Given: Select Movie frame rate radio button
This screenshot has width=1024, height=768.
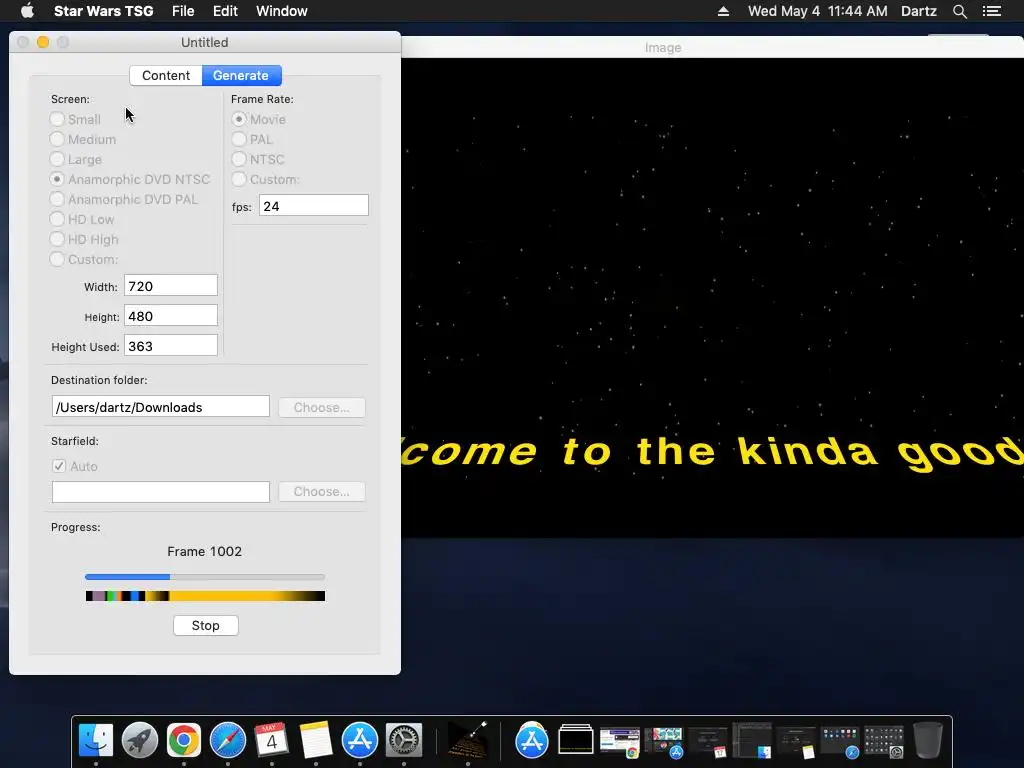Looking at the screenshot, I should [239, 119].
